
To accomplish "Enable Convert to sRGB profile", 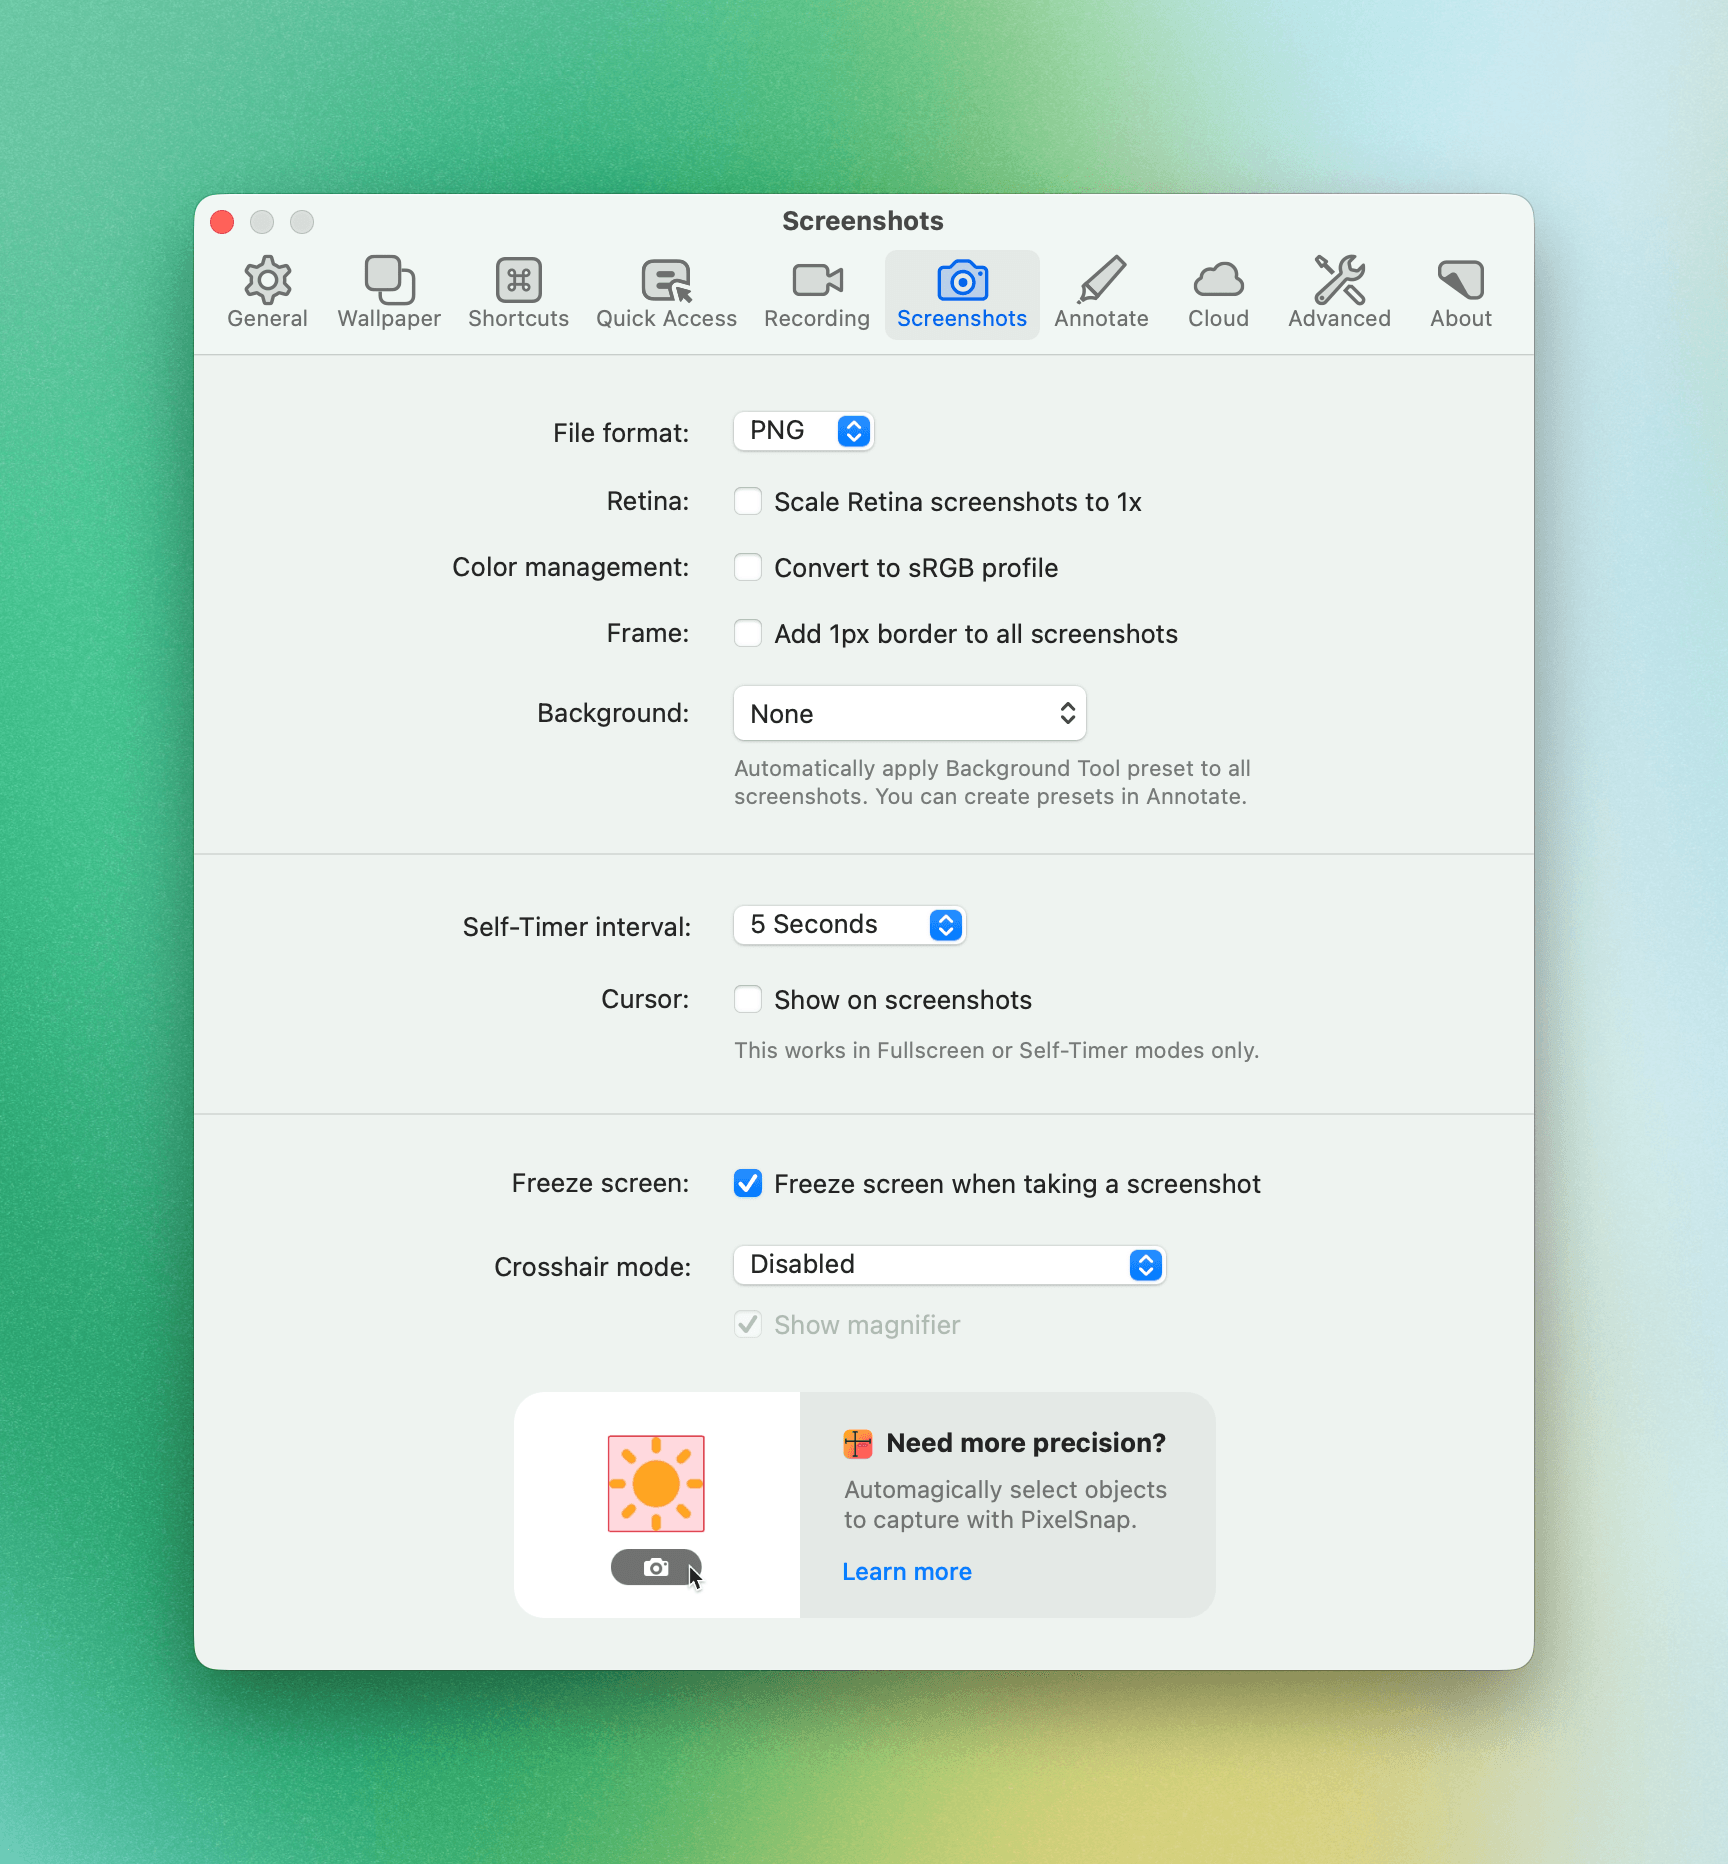I will pos(748,567).
